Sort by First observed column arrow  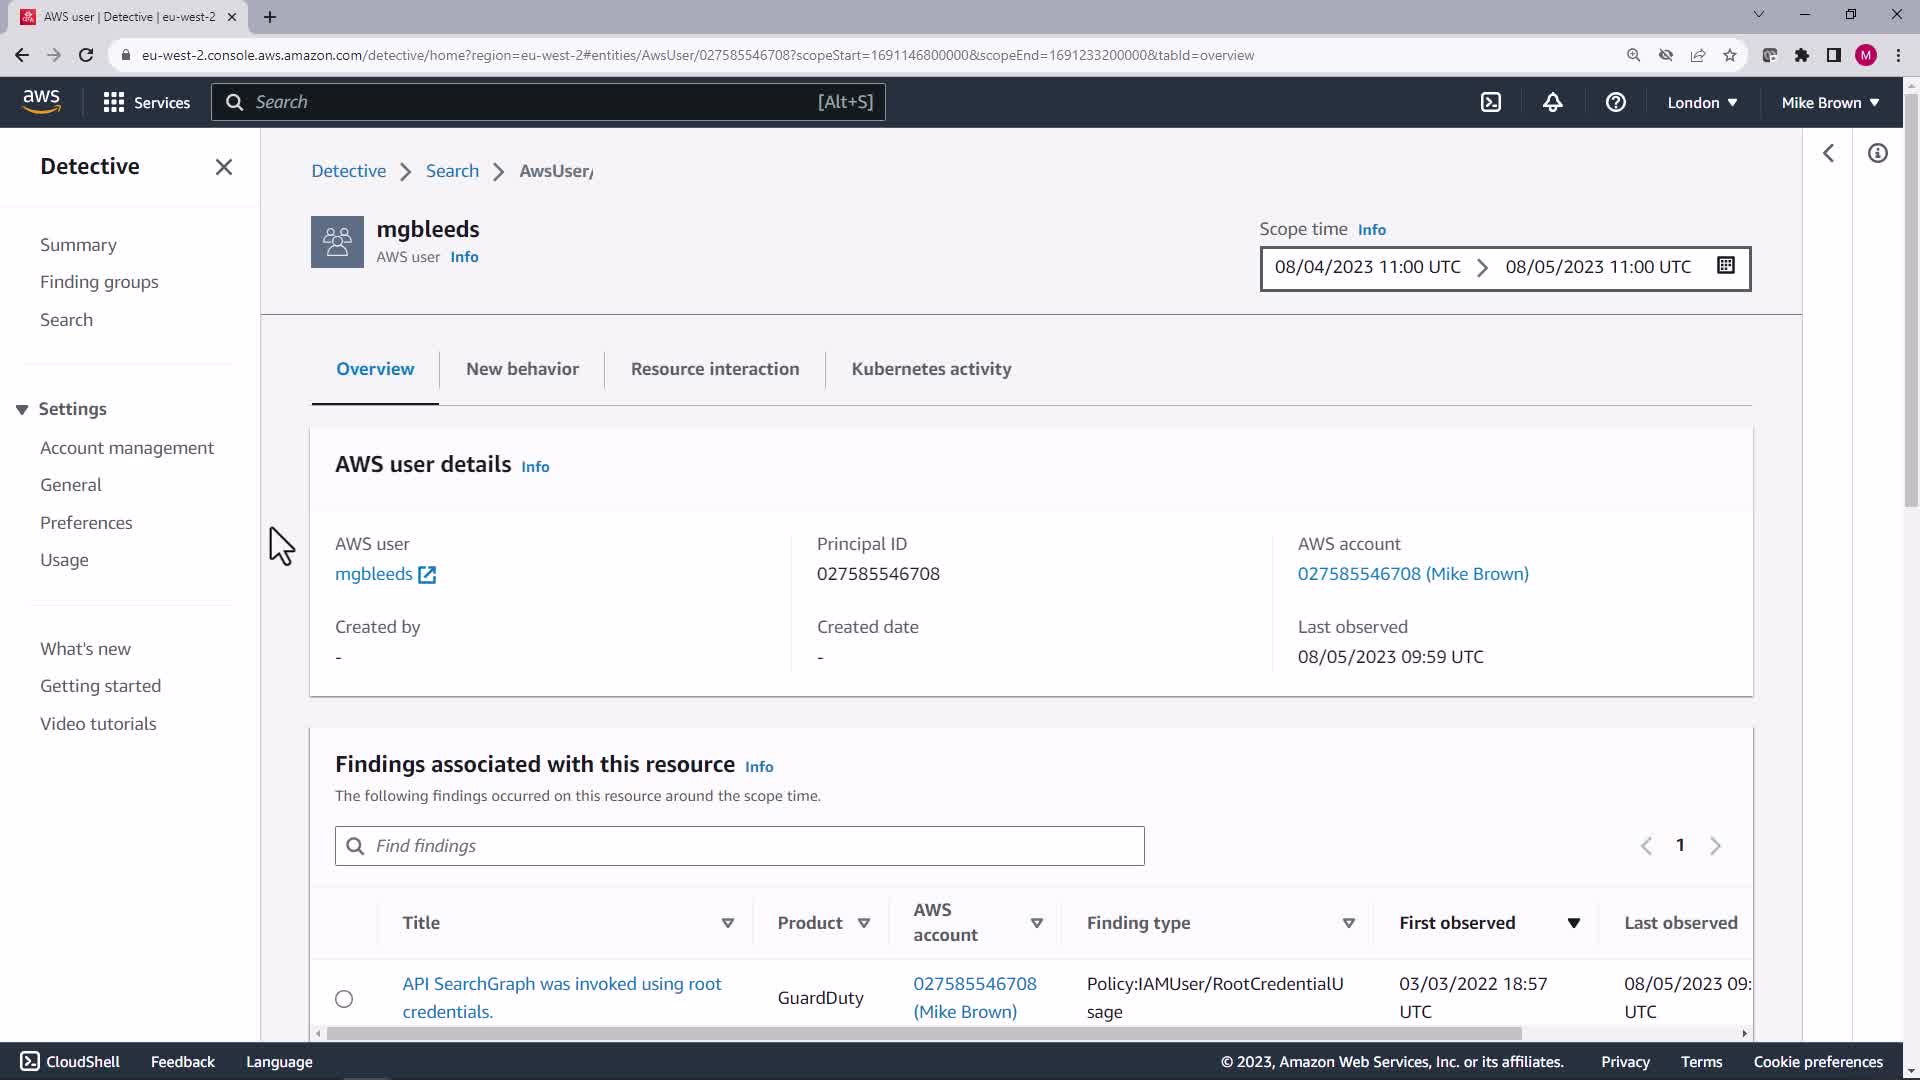tap(1573, 923)
